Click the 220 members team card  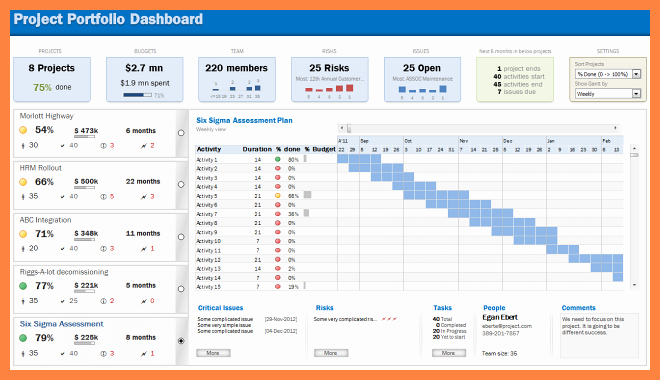237,80
